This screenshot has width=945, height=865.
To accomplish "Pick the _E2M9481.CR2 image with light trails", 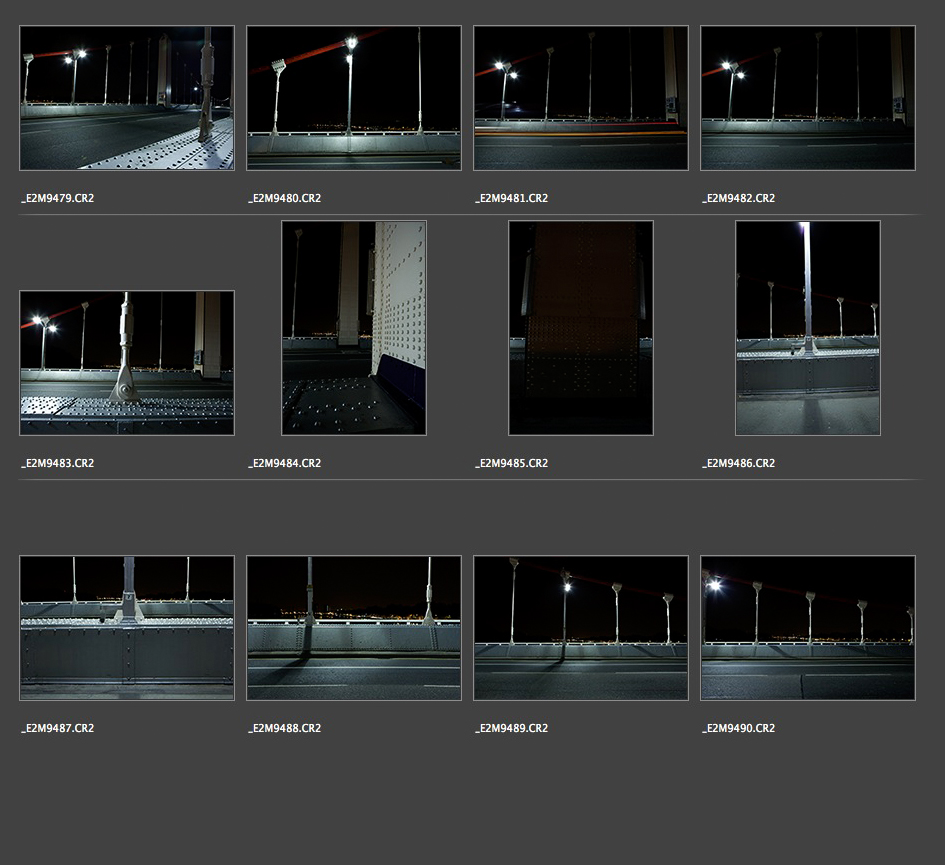I will point(581,98).
